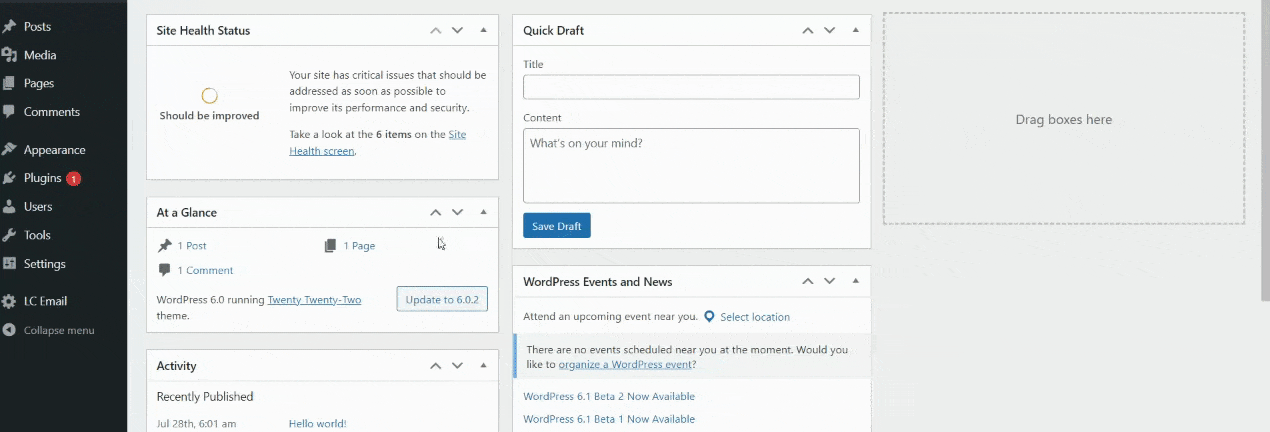Click the Quick Draft Title field
The width and height of the screenshot is (1270, 432).
(x=691, y=87)
